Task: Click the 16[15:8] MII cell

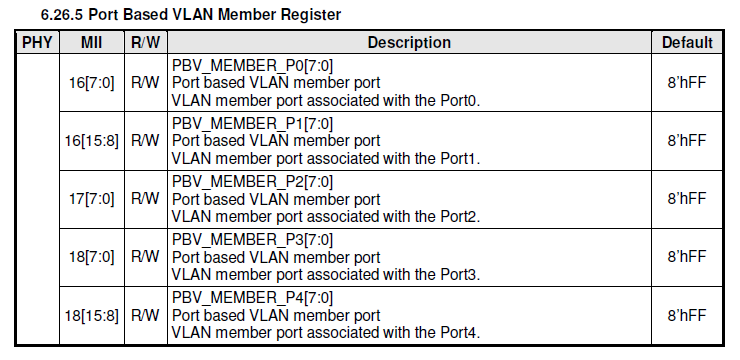Action: pos(92,141)
